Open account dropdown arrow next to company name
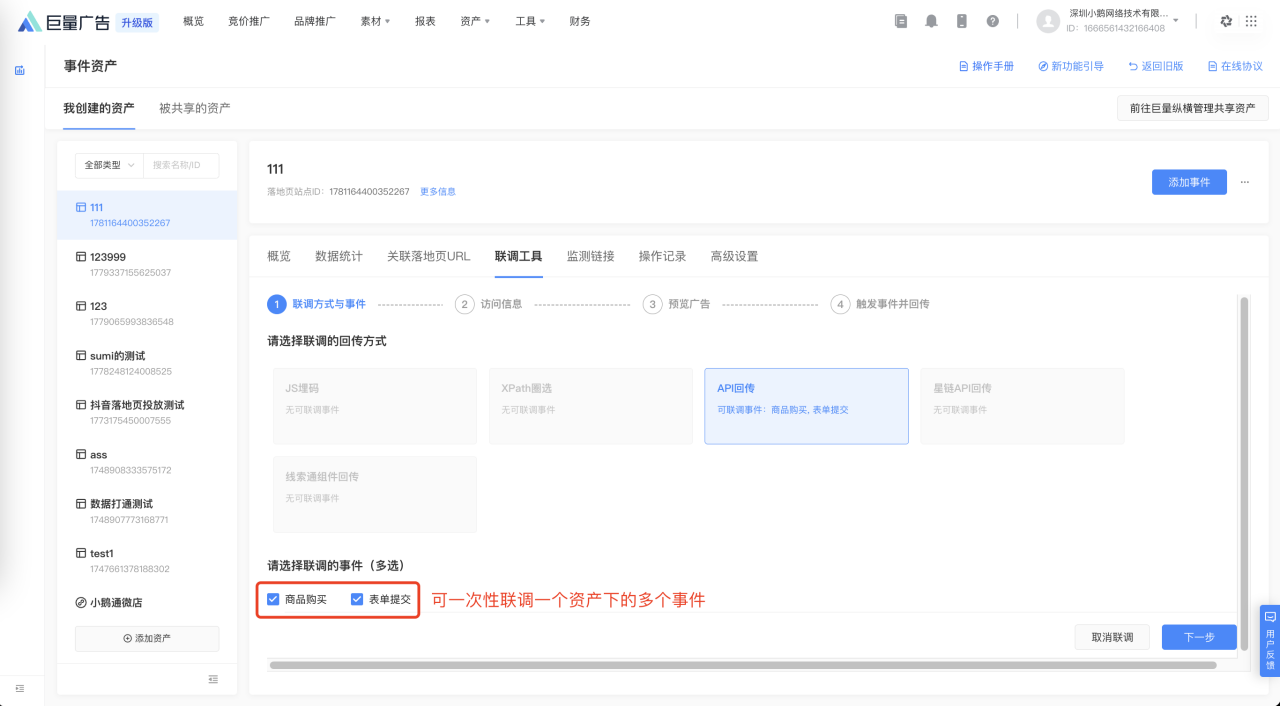 [x=1176, y=21]
